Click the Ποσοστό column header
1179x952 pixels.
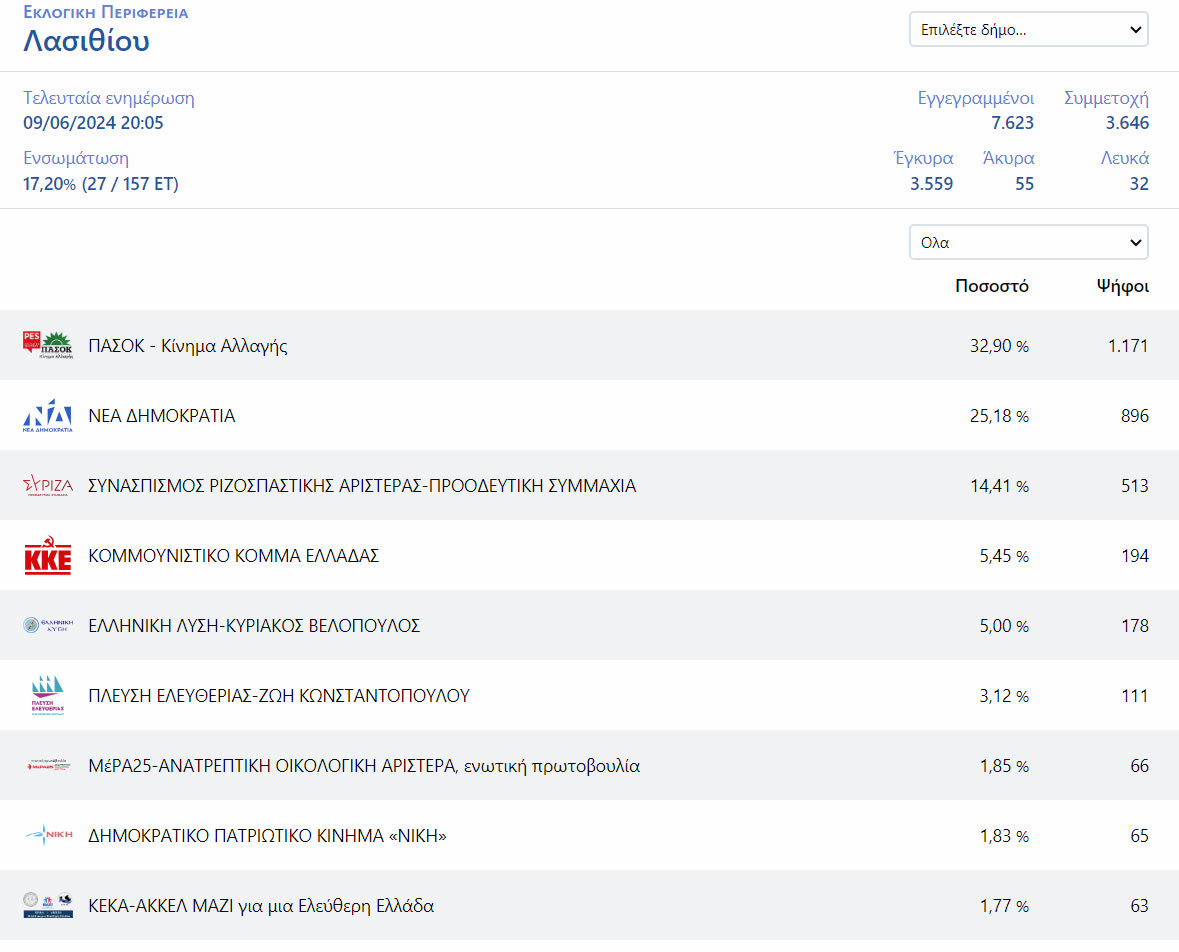point(991,286)
